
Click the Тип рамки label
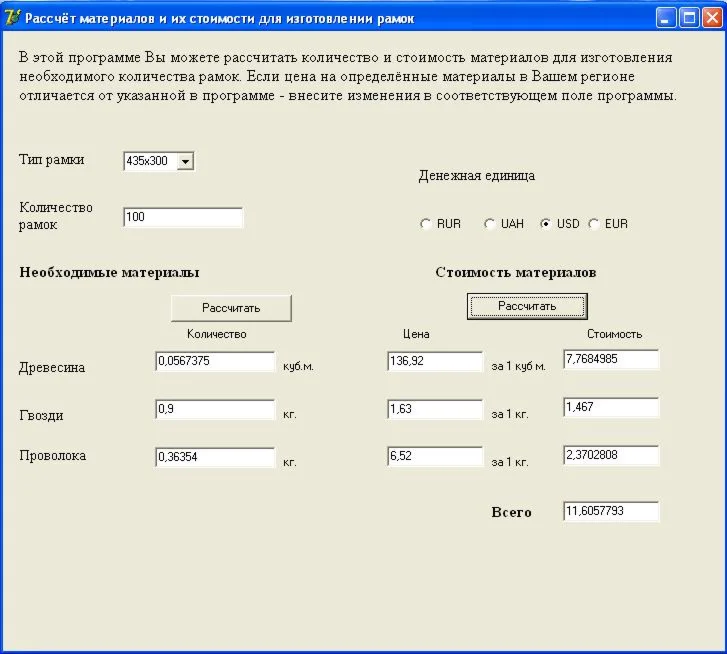pyautogui.click(x=51, y=159)
